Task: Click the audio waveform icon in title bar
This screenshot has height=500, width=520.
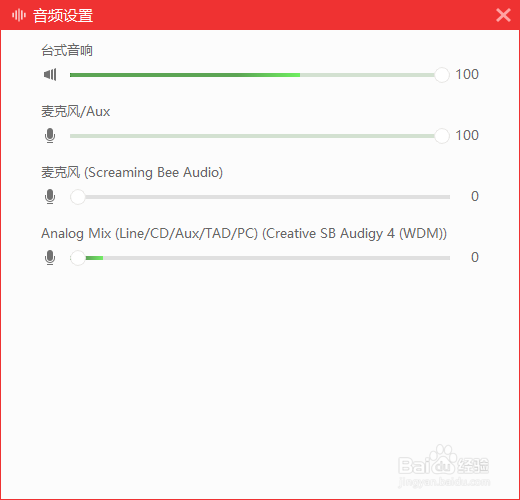Action: pos(19,15)
